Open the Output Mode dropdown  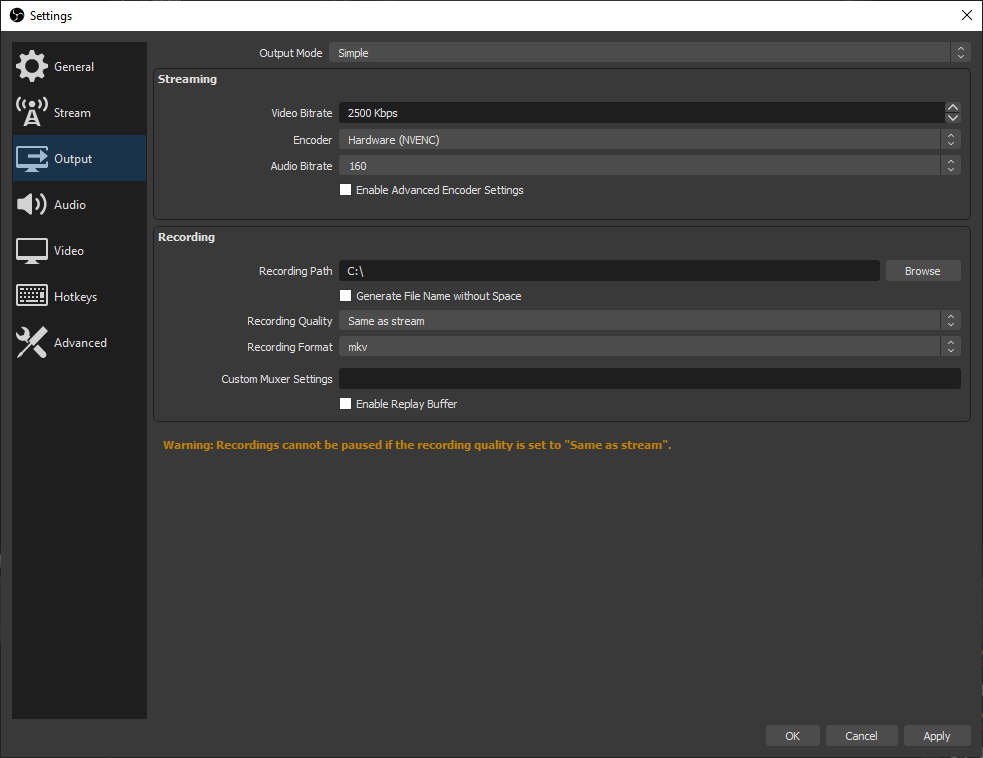tap(650, 52)
